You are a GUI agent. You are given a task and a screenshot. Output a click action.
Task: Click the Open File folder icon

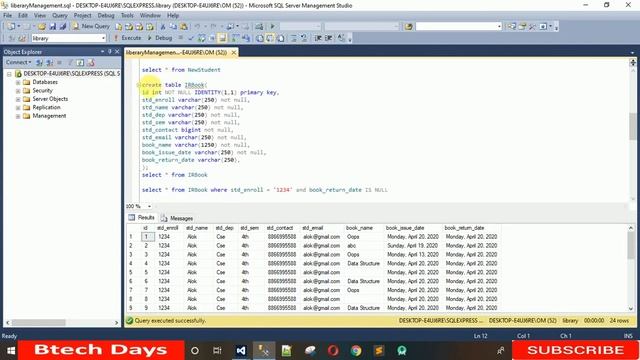click(x=41, y=26)
